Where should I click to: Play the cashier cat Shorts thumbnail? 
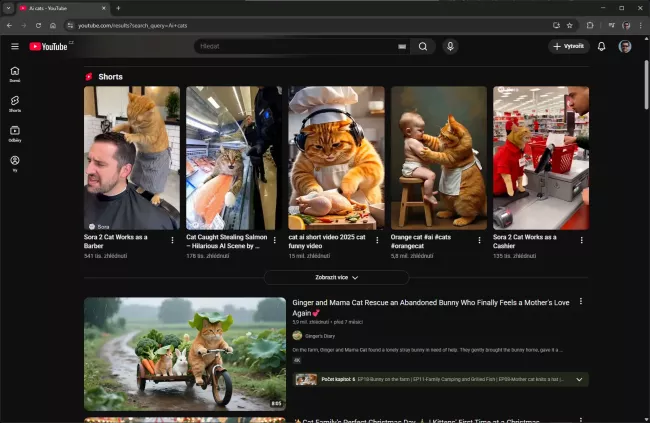click(541, 158)
